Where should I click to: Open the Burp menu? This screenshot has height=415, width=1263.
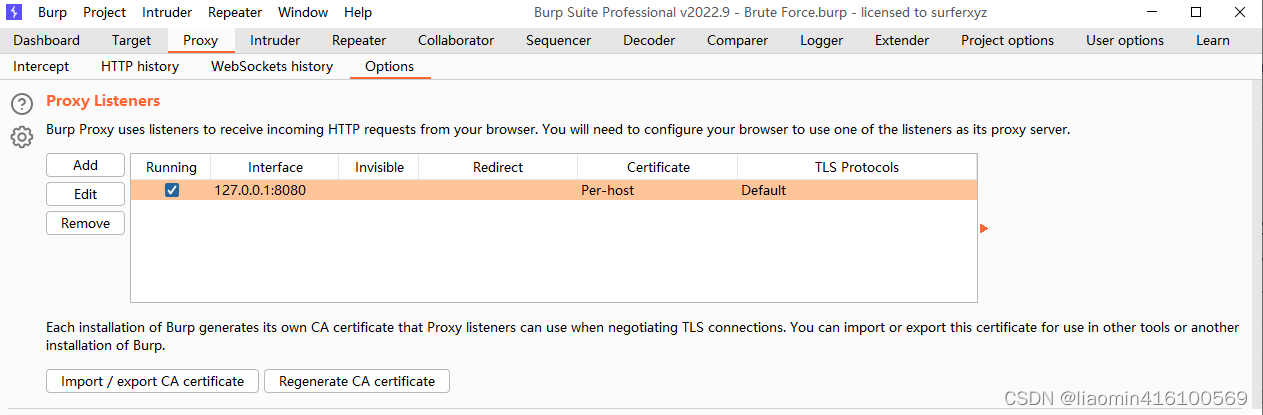pos(52,13)
